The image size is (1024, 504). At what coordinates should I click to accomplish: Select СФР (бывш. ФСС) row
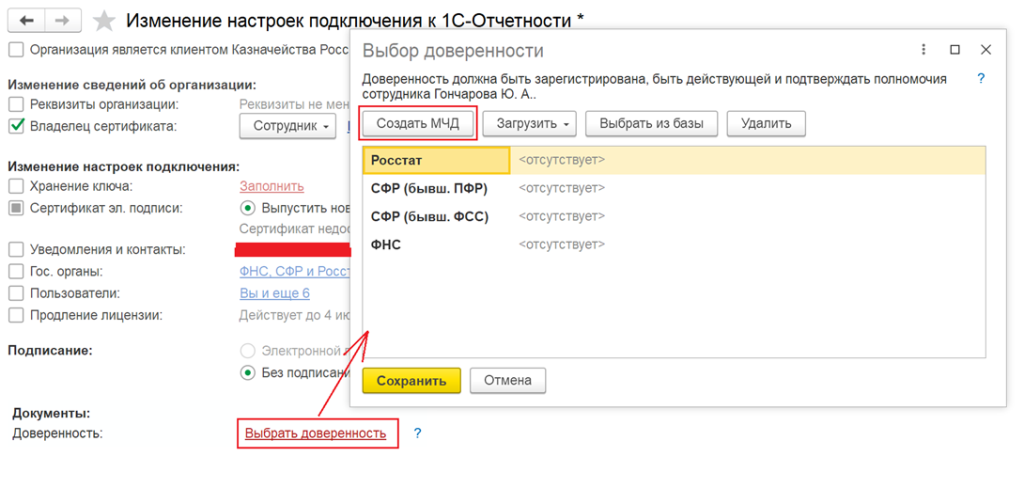(x=674, y=216)
